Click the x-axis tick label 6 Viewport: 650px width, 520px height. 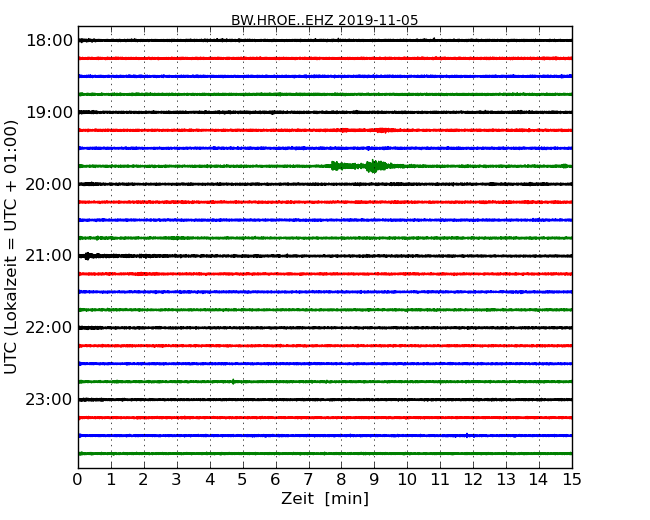click(275, 479)
